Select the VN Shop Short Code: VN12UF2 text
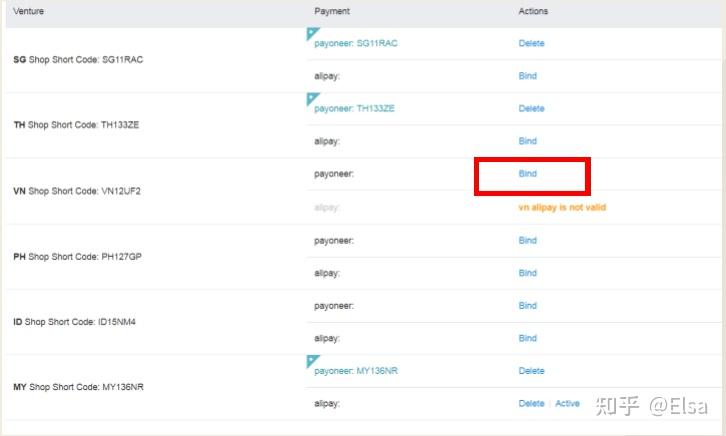Viewport: 726px width, 436px height. click(x=77, y=191)
